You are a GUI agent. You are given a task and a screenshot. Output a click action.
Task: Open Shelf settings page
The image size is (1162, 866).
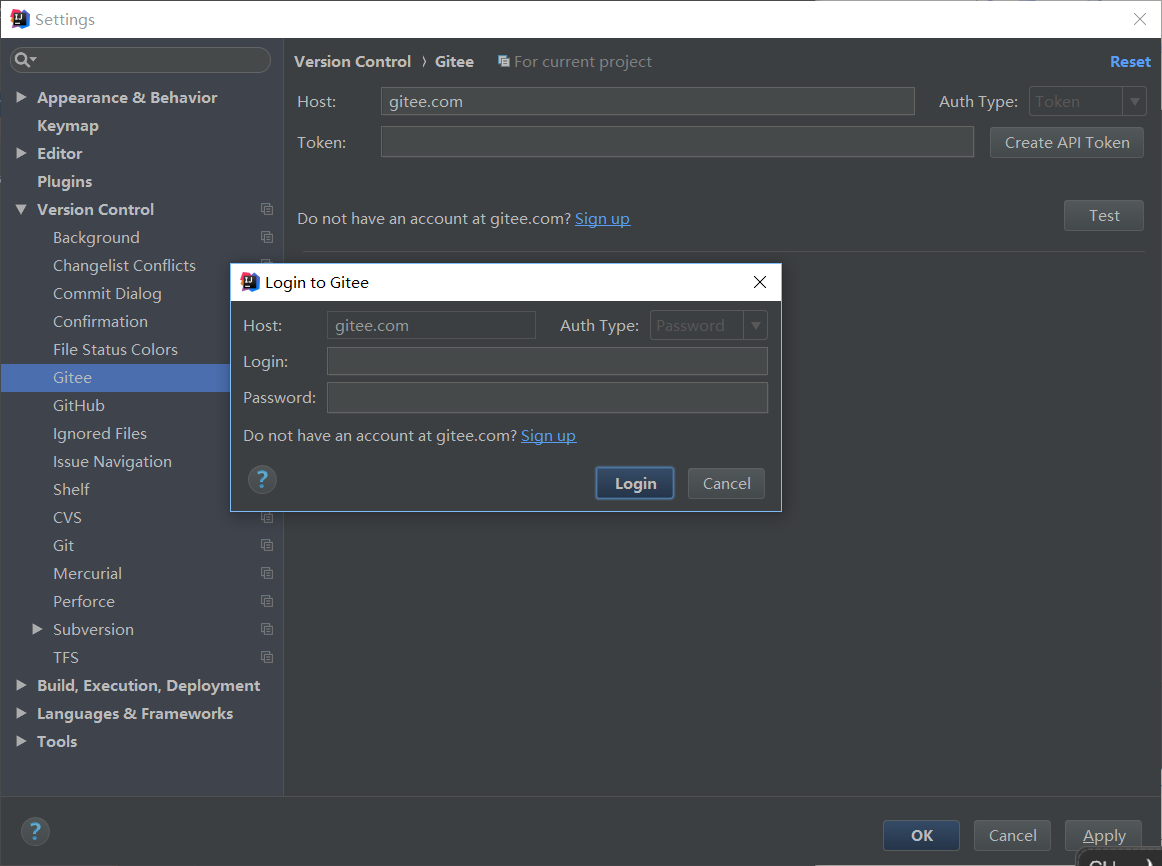(71, 490)
